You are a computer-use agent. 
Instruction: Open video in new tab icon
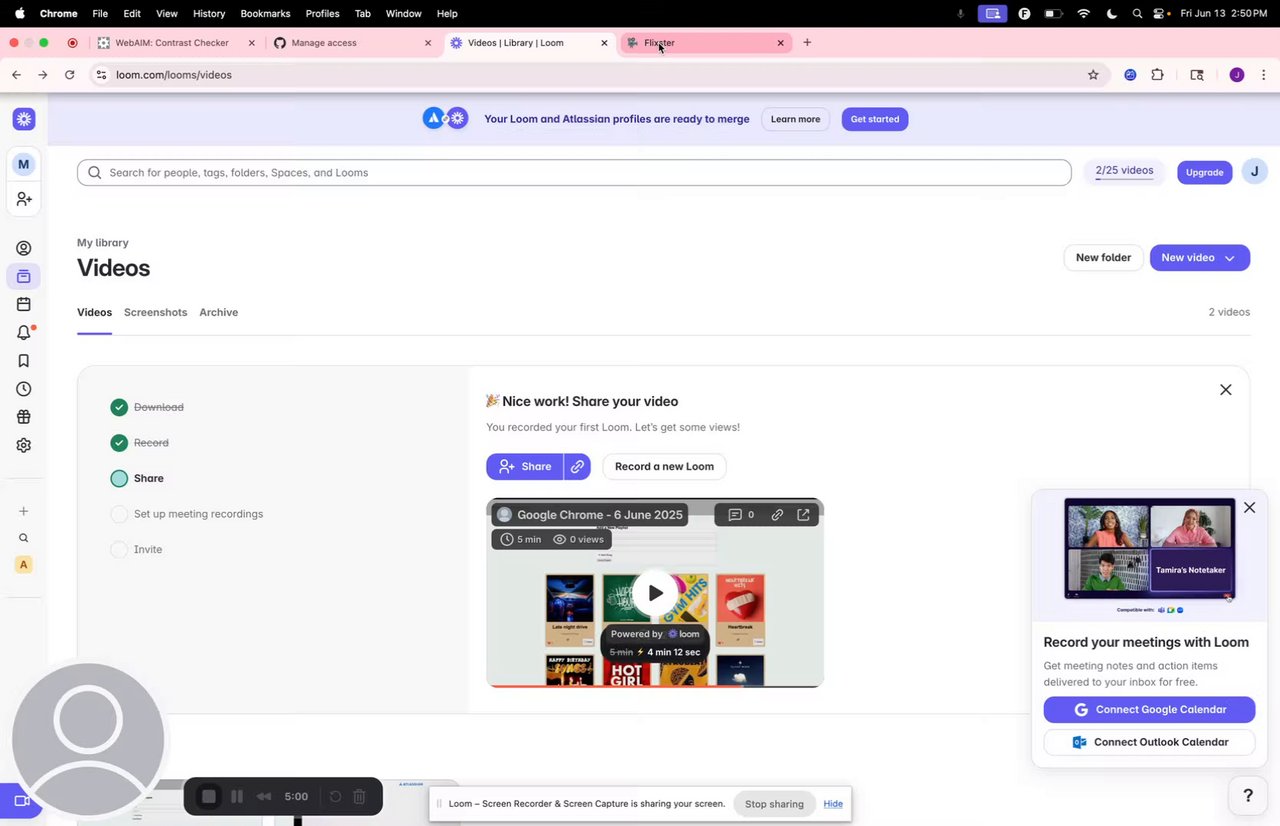click(x=803, y=515)
